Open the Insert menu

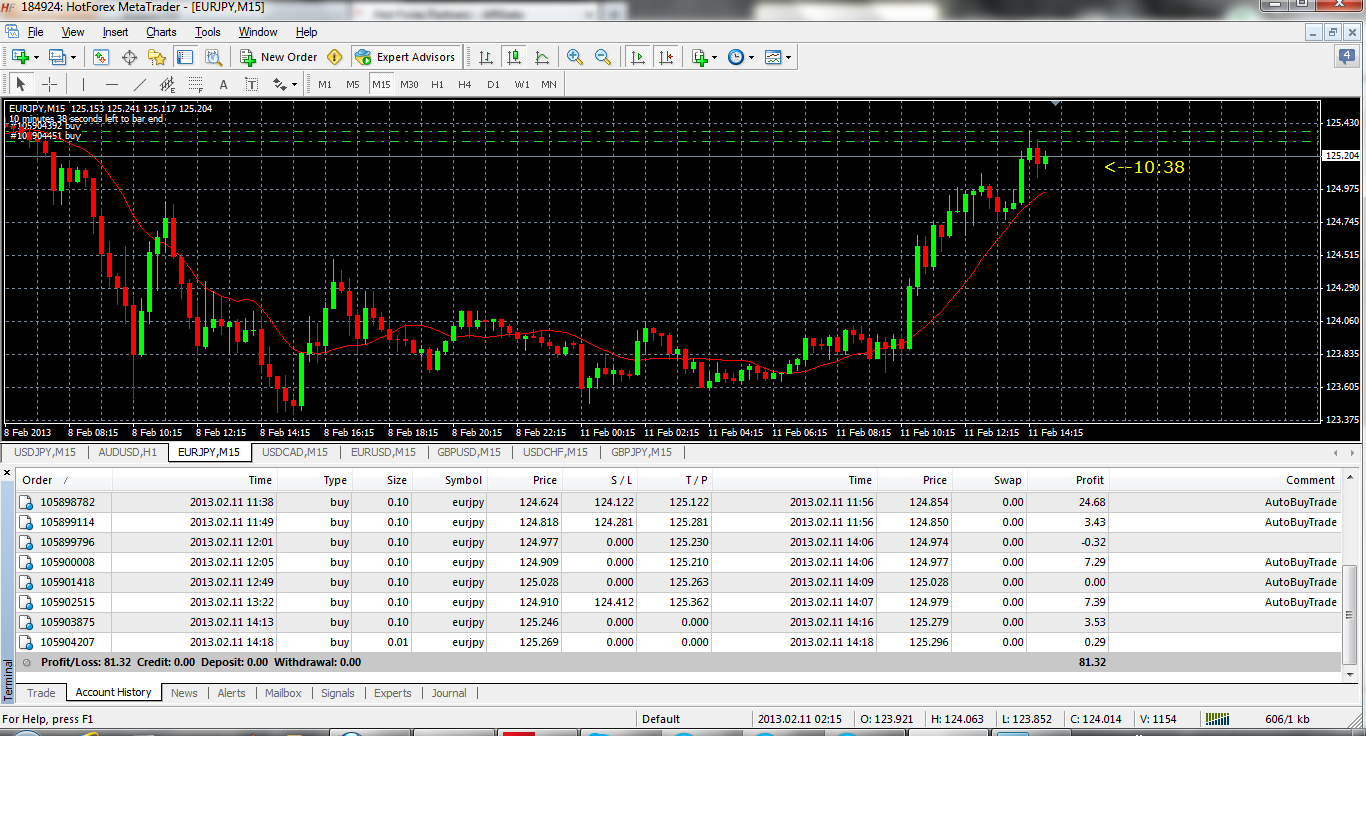pos(115,32)
